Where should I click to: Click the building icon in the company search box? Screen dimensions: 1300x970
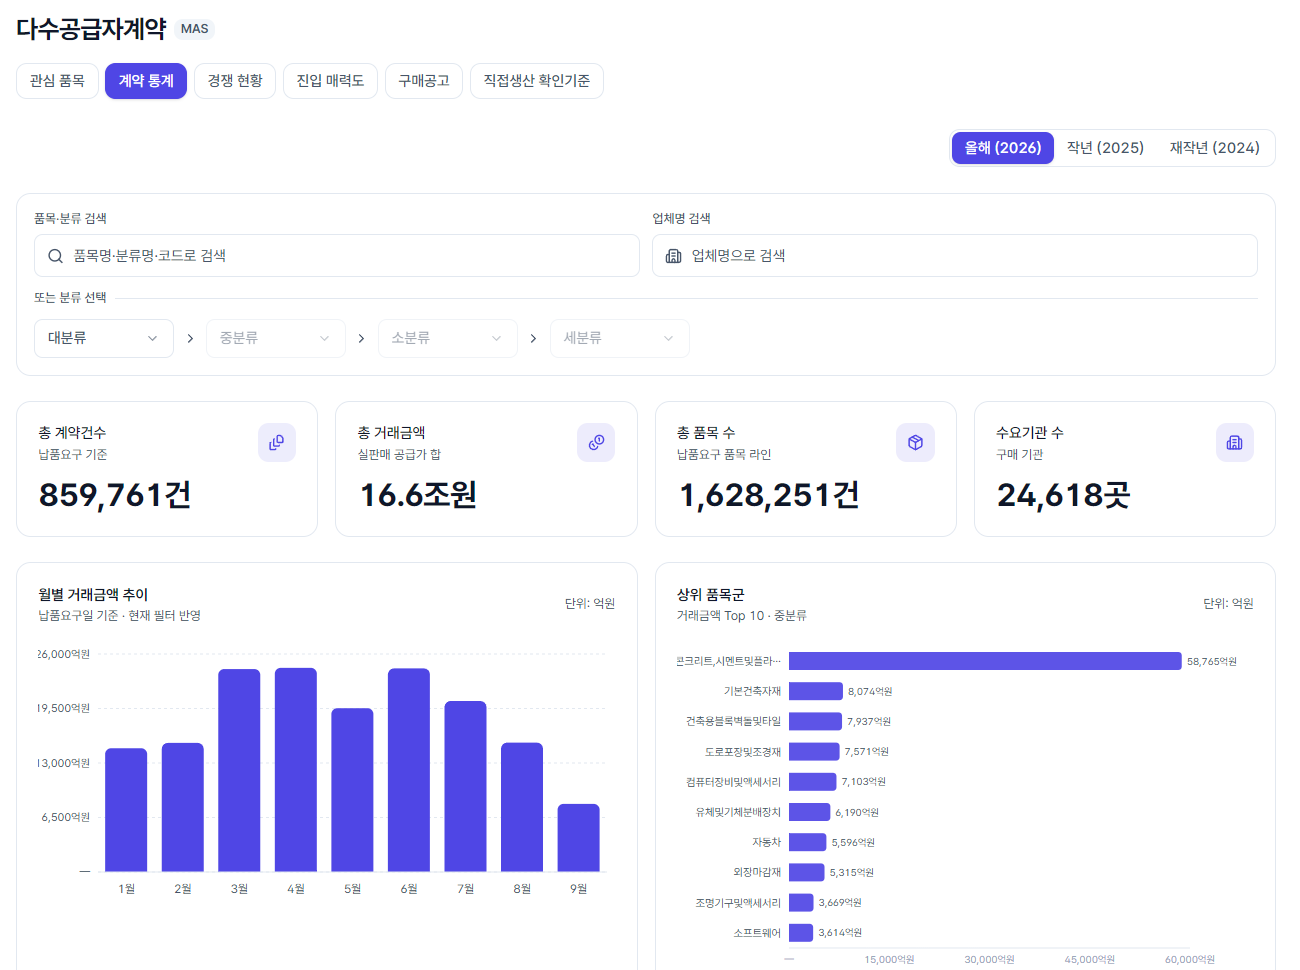click(x=674, y=256)
